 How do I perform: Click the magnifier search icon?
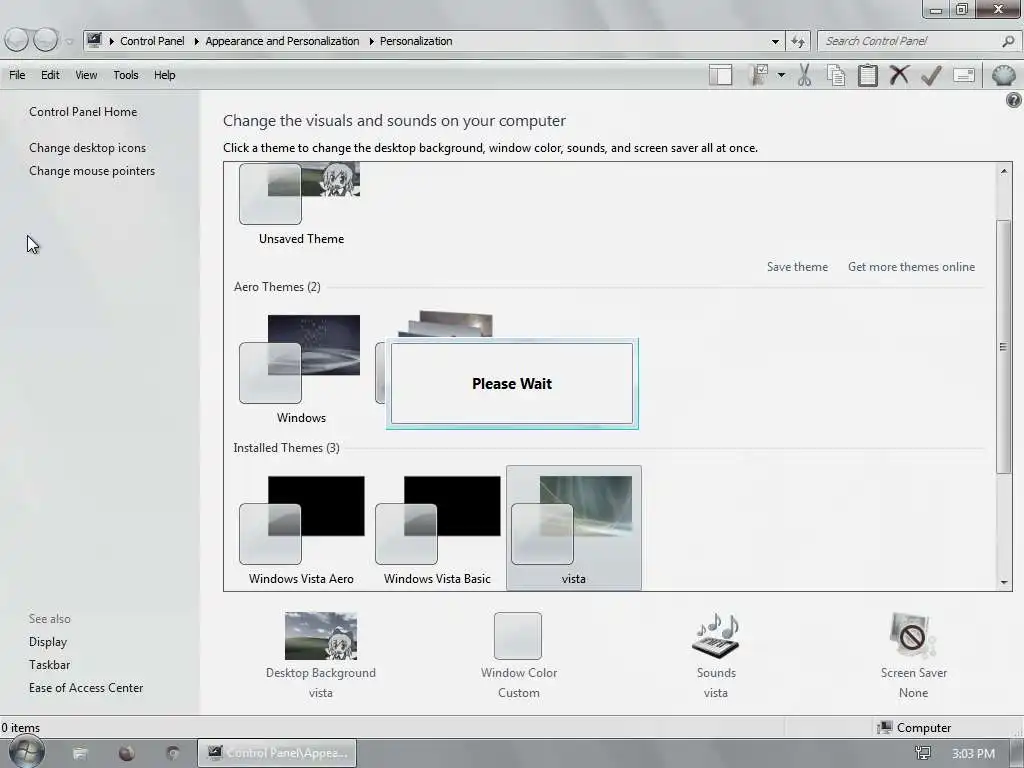pyautogui.click(x=1008, y=41)
